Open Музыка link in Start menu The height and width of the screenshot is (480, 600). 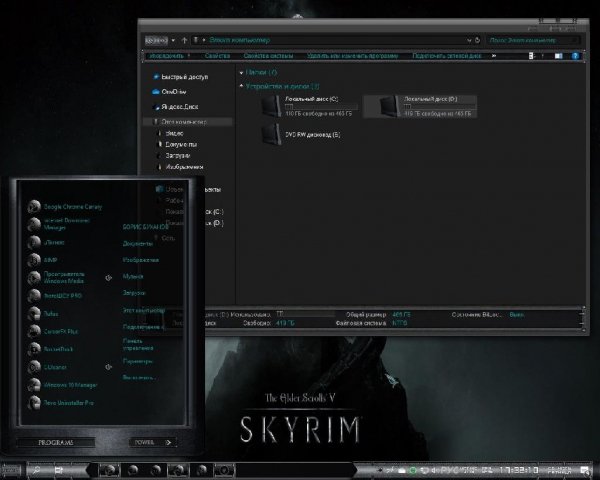(133, 276)
